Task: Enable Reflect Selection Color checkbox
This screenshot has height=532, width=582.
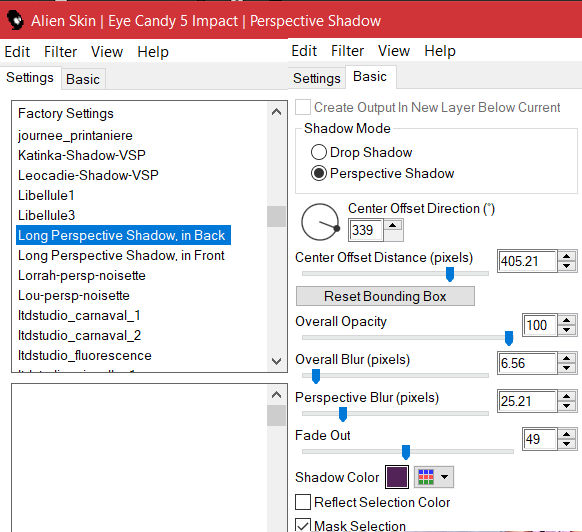Action: coord(303,502)
